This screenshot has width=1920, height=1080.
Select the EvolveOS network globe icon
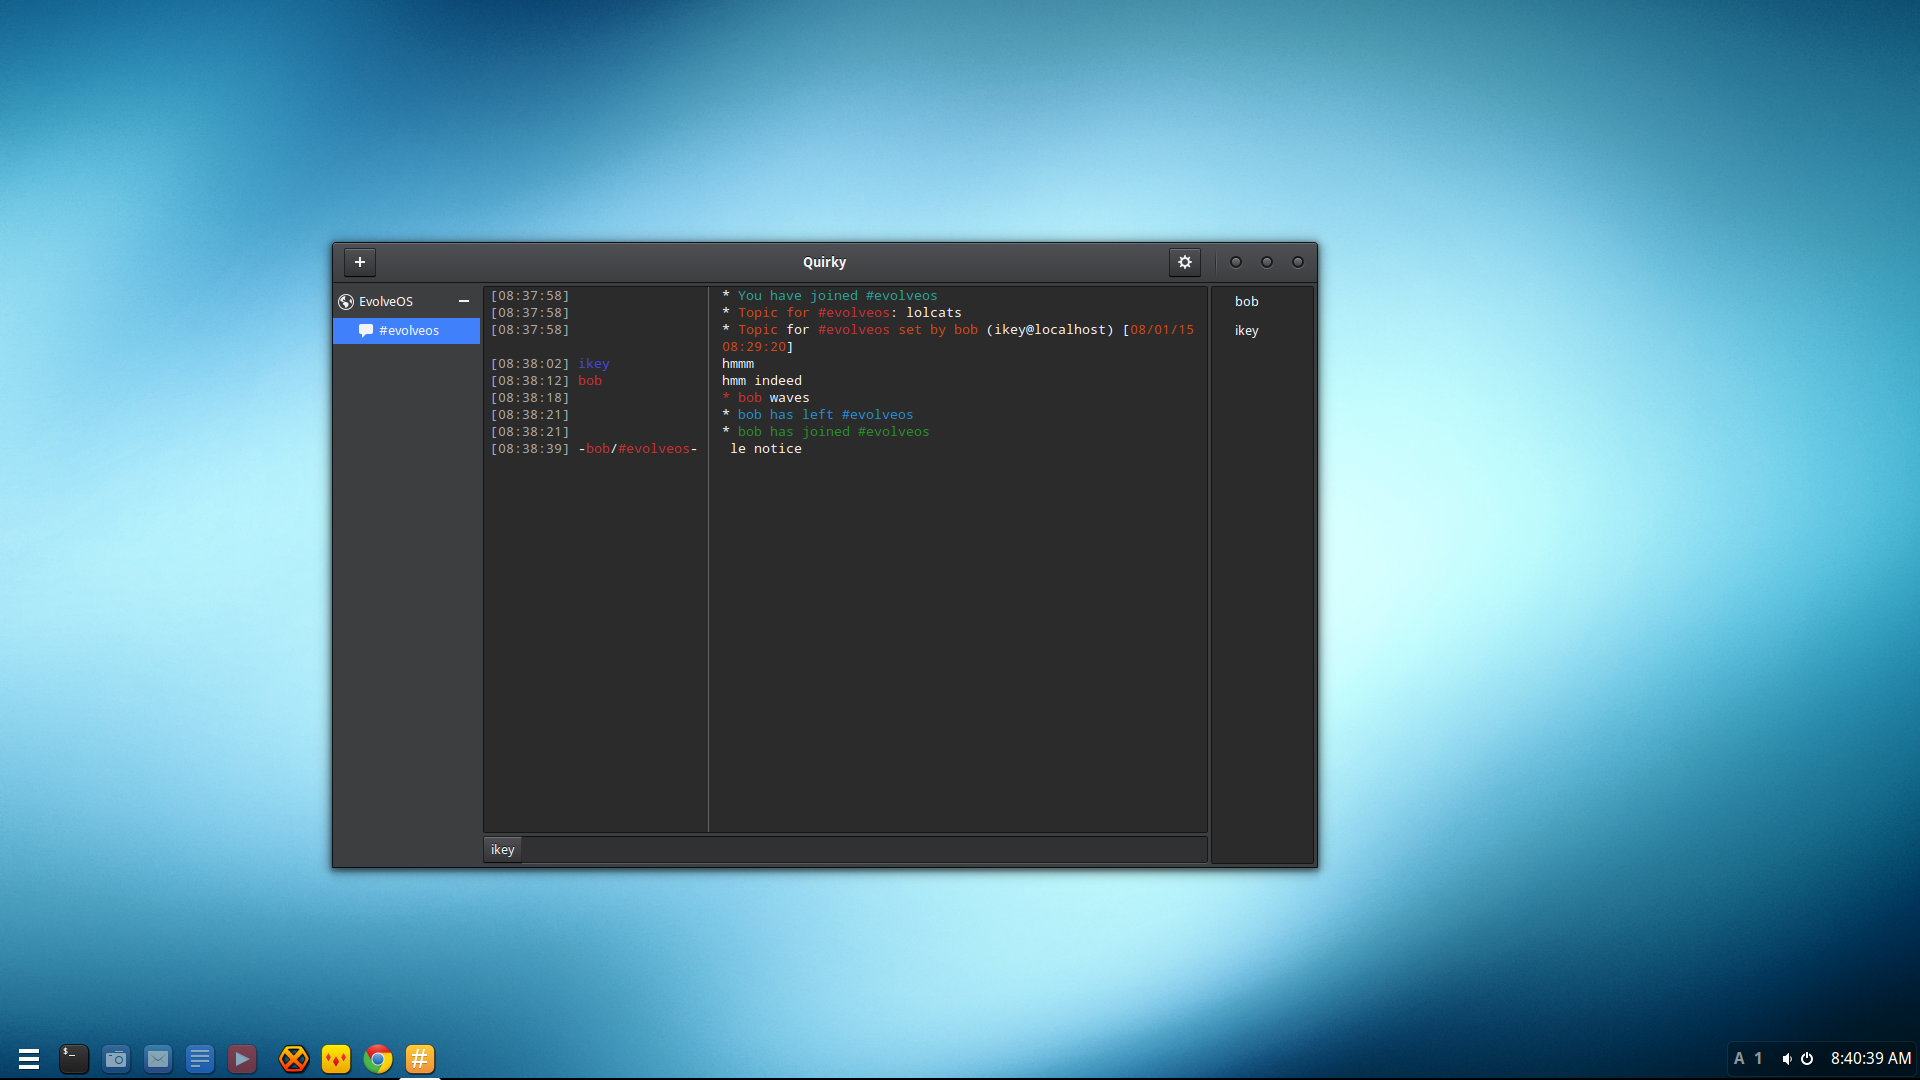tap(346, 302)
